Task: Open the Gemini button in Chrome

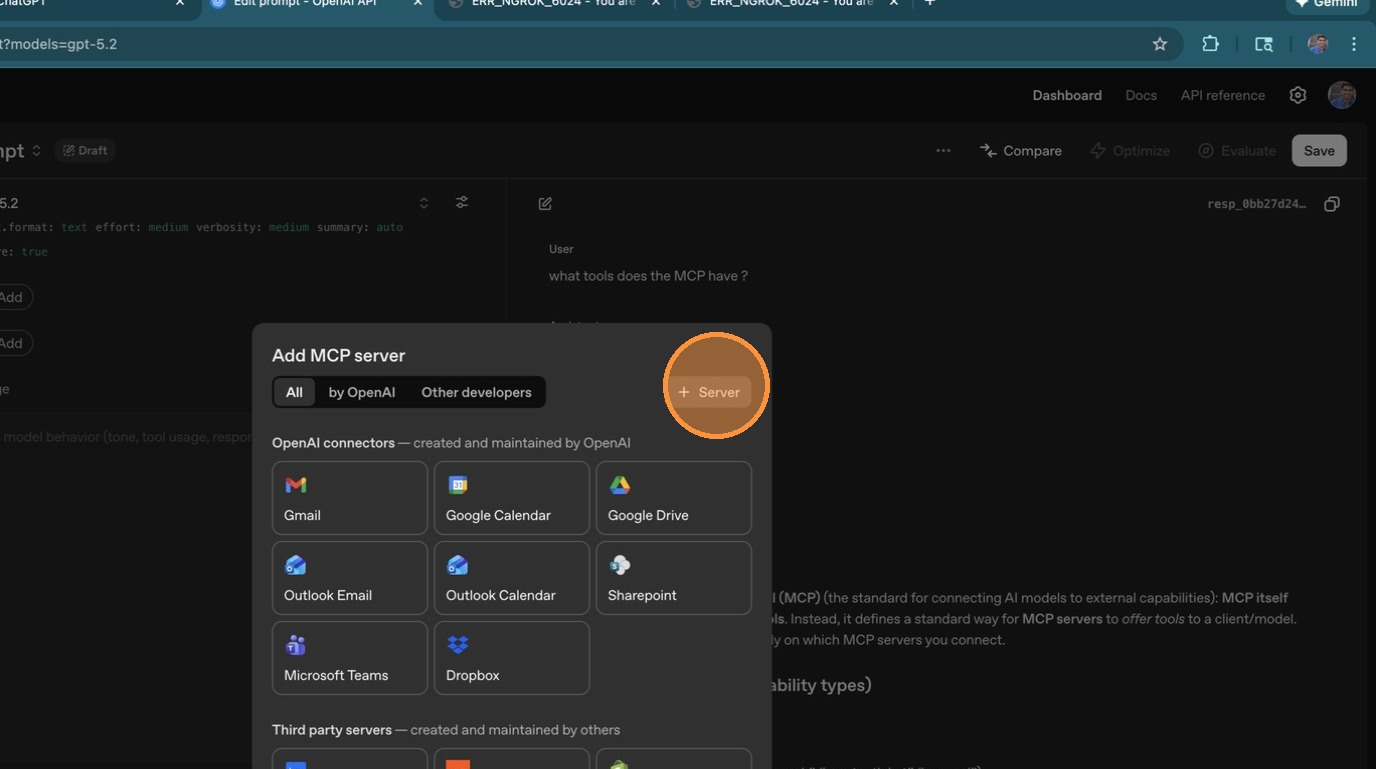Action: (1327, 4)
